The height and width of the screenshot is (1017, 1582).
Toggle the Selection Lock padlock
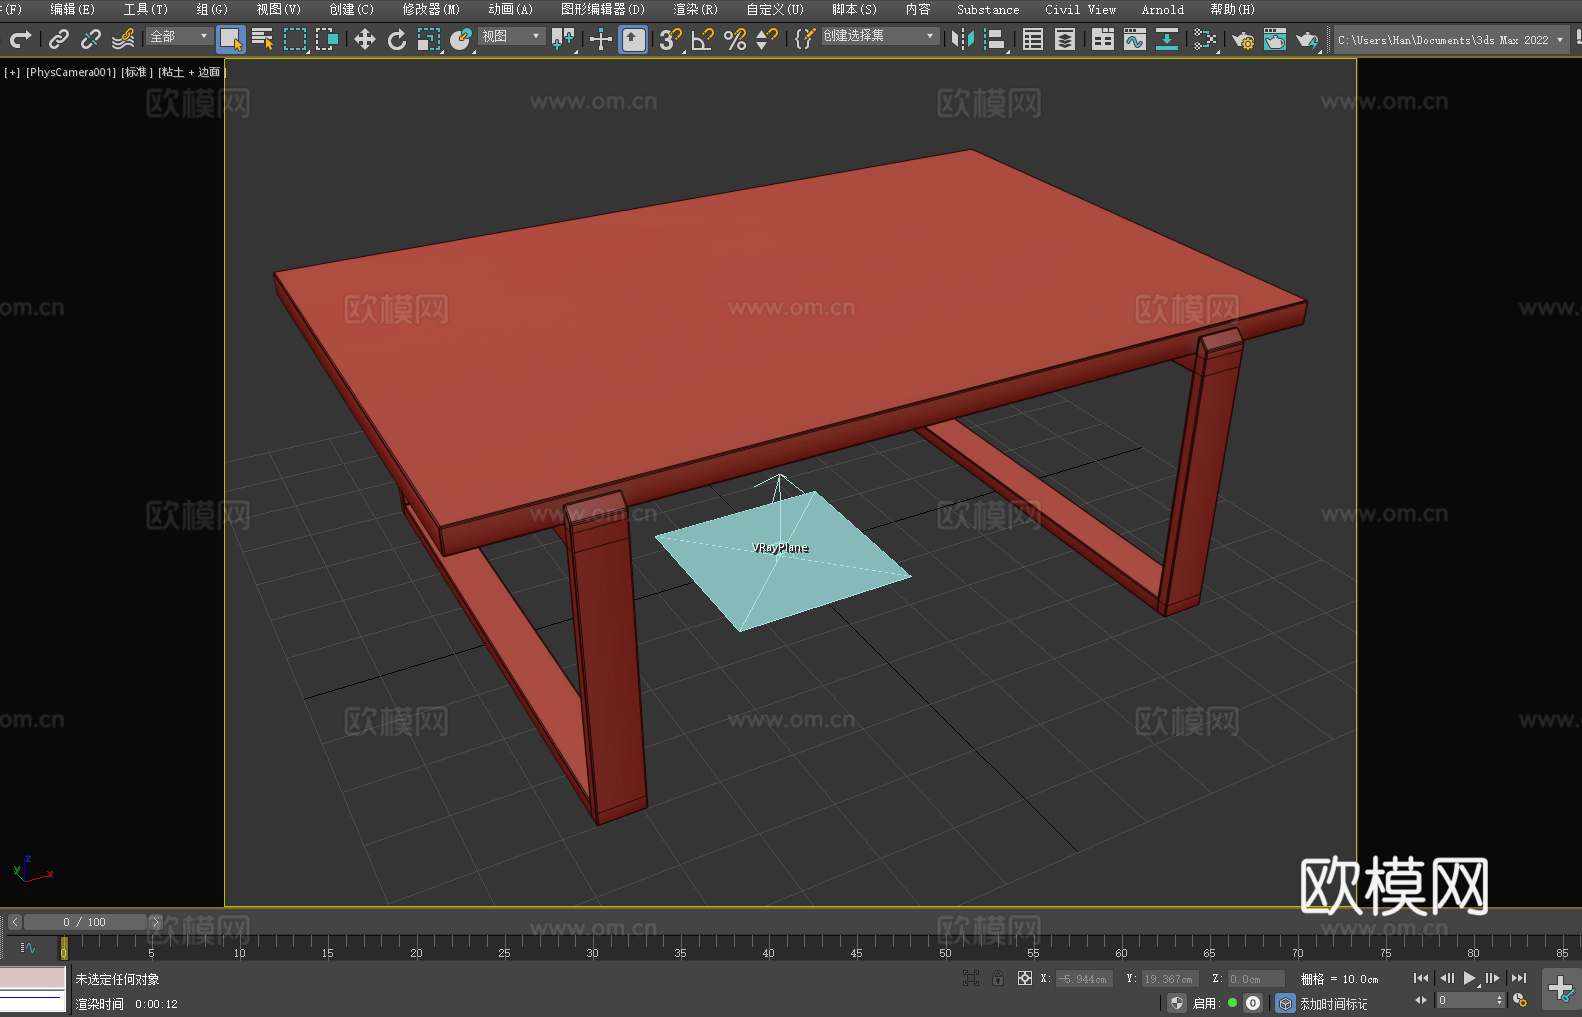pos(998,979)
